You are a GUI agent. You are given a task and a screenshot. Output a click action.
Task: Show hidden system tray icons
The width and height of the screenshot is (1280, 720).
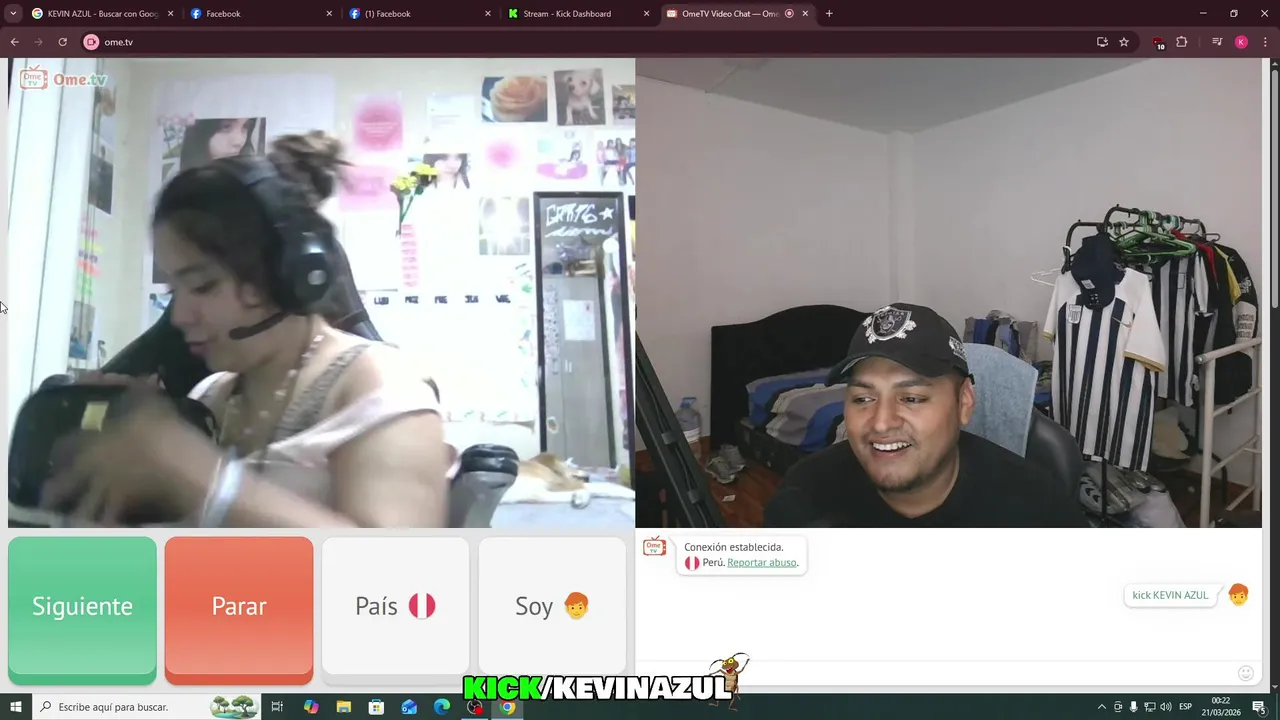coord(1102,707)
